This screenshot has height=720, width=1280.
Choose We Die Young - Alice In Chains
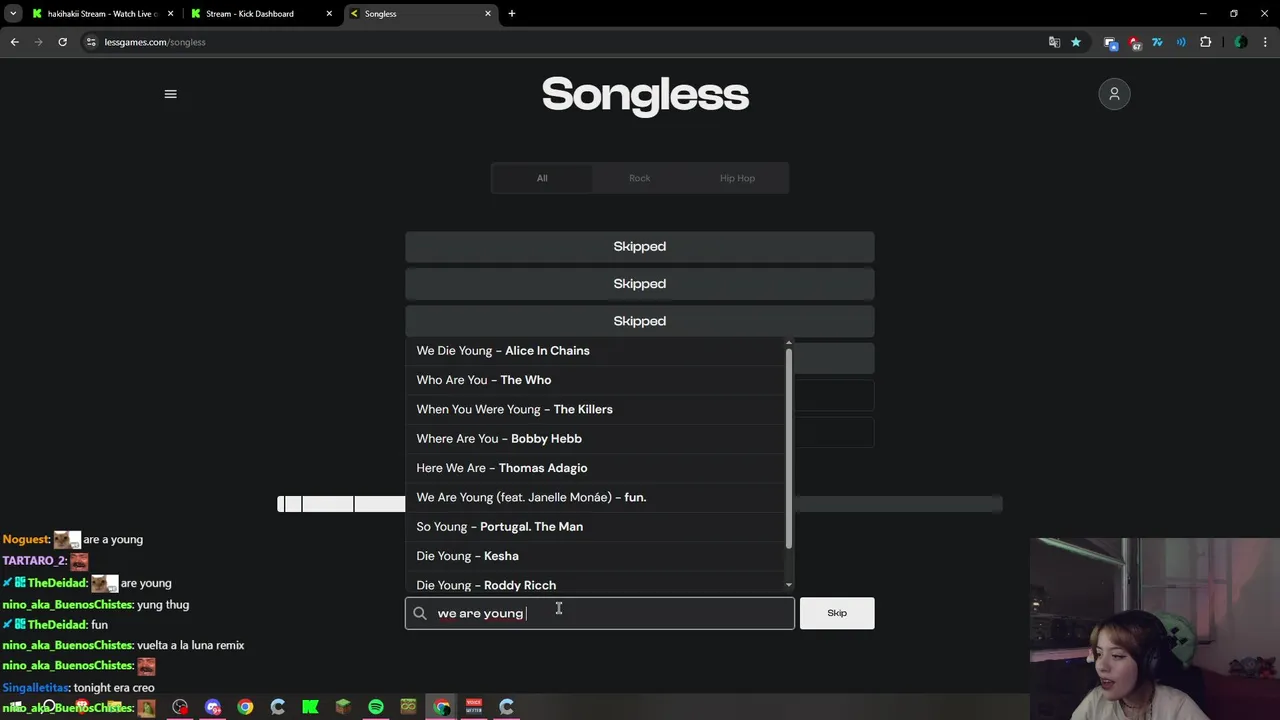pos(597,351)
